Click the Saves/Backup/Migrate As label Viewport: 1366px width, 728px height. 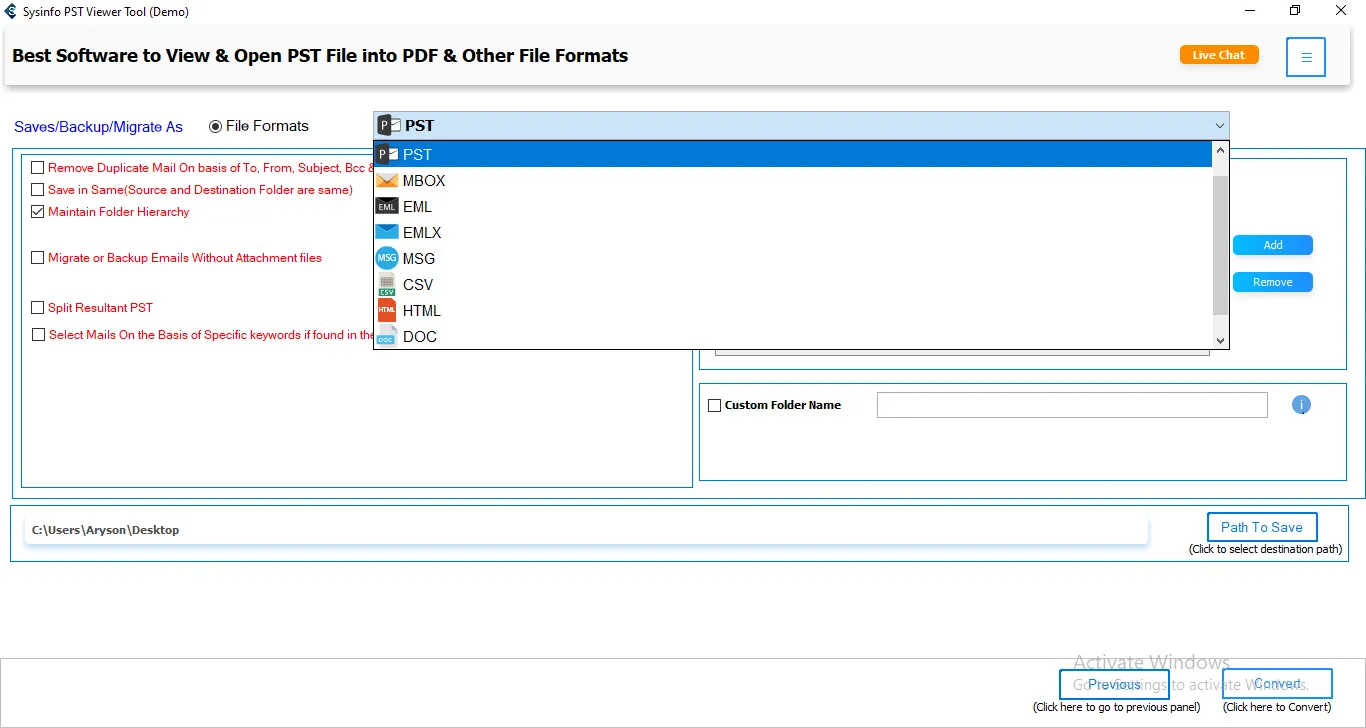(98, 127)
